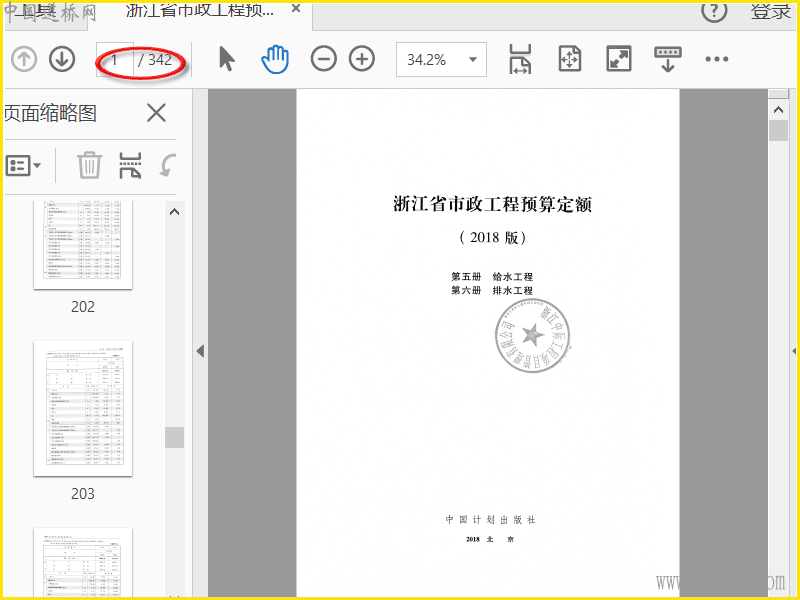
Task: Delete selected pages with trash icon
Action: tap(90, 165)
